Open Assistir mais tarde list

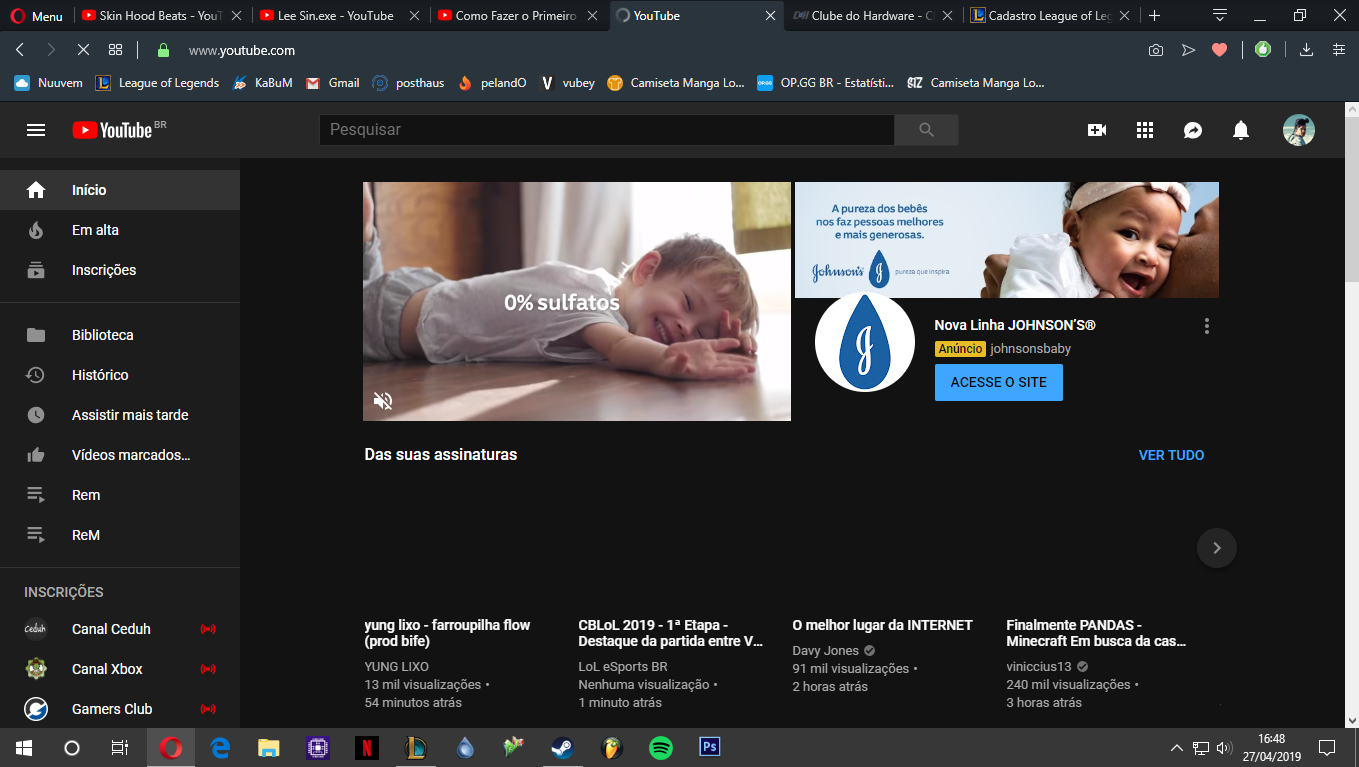[x=120, y=415]
